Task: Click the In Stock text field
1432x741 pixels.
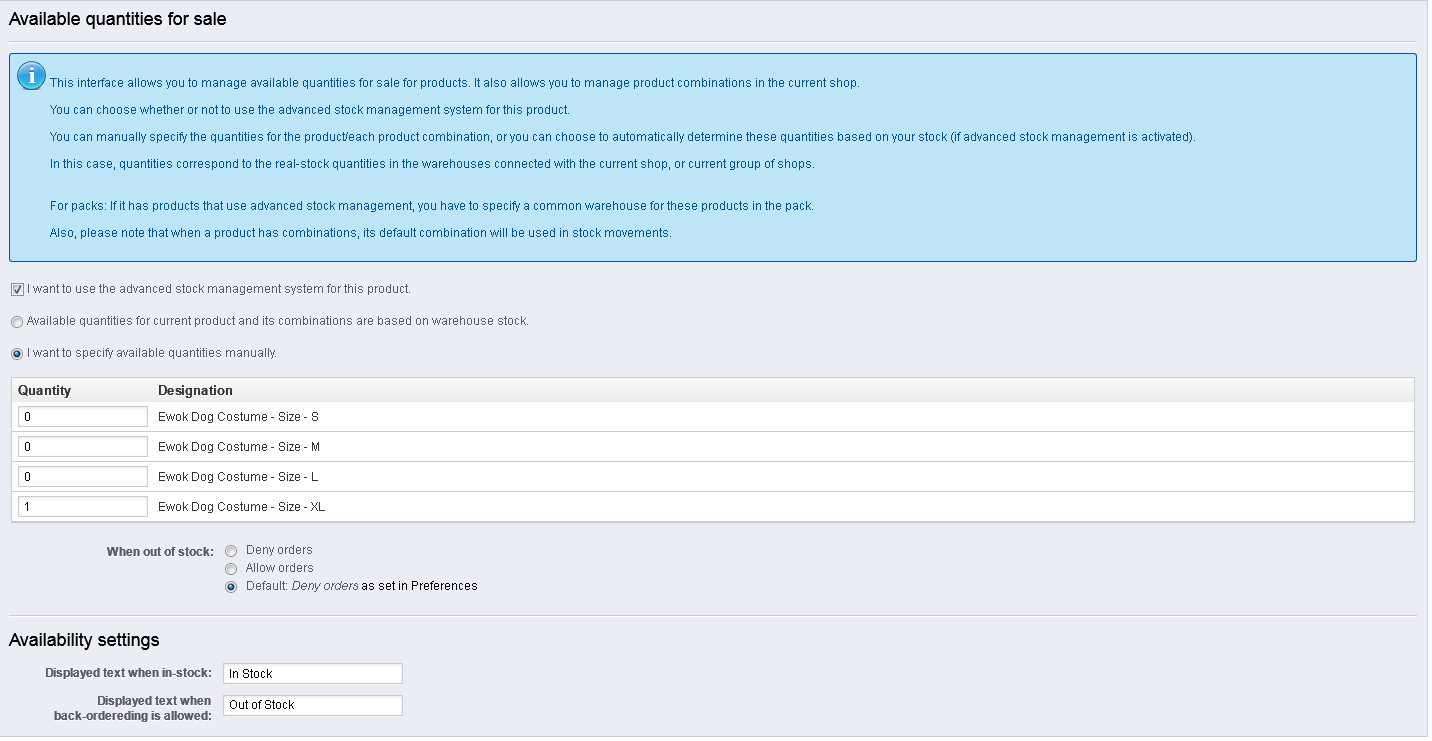Action: 313,674
